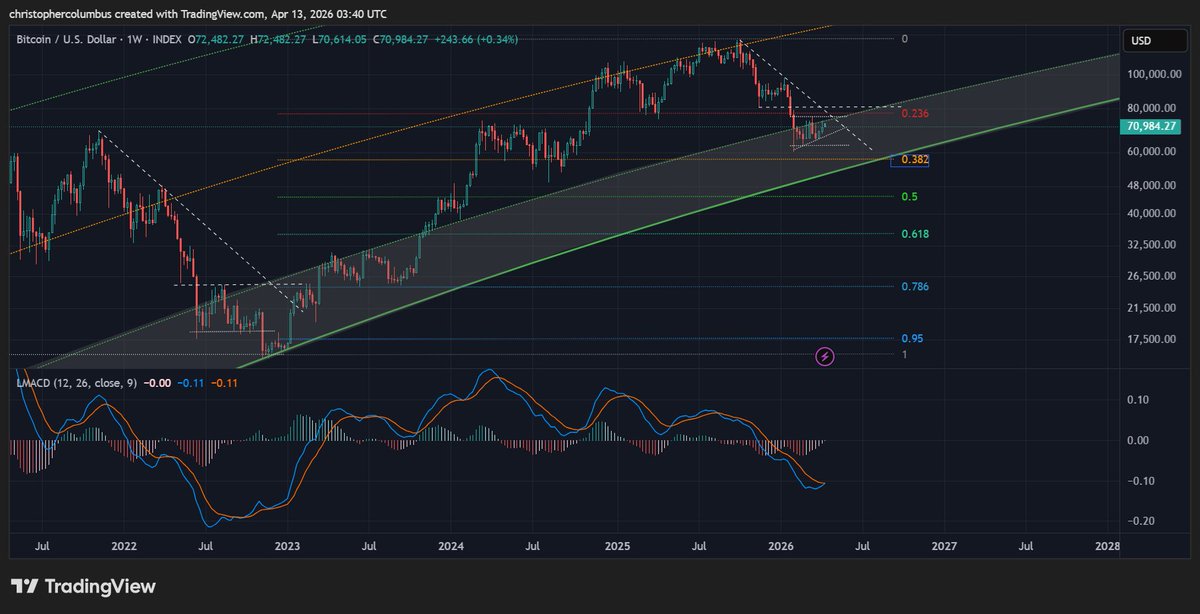Click the blue LMACD value −0.11
Screen dimensions: 1200x614
point(191,382)
